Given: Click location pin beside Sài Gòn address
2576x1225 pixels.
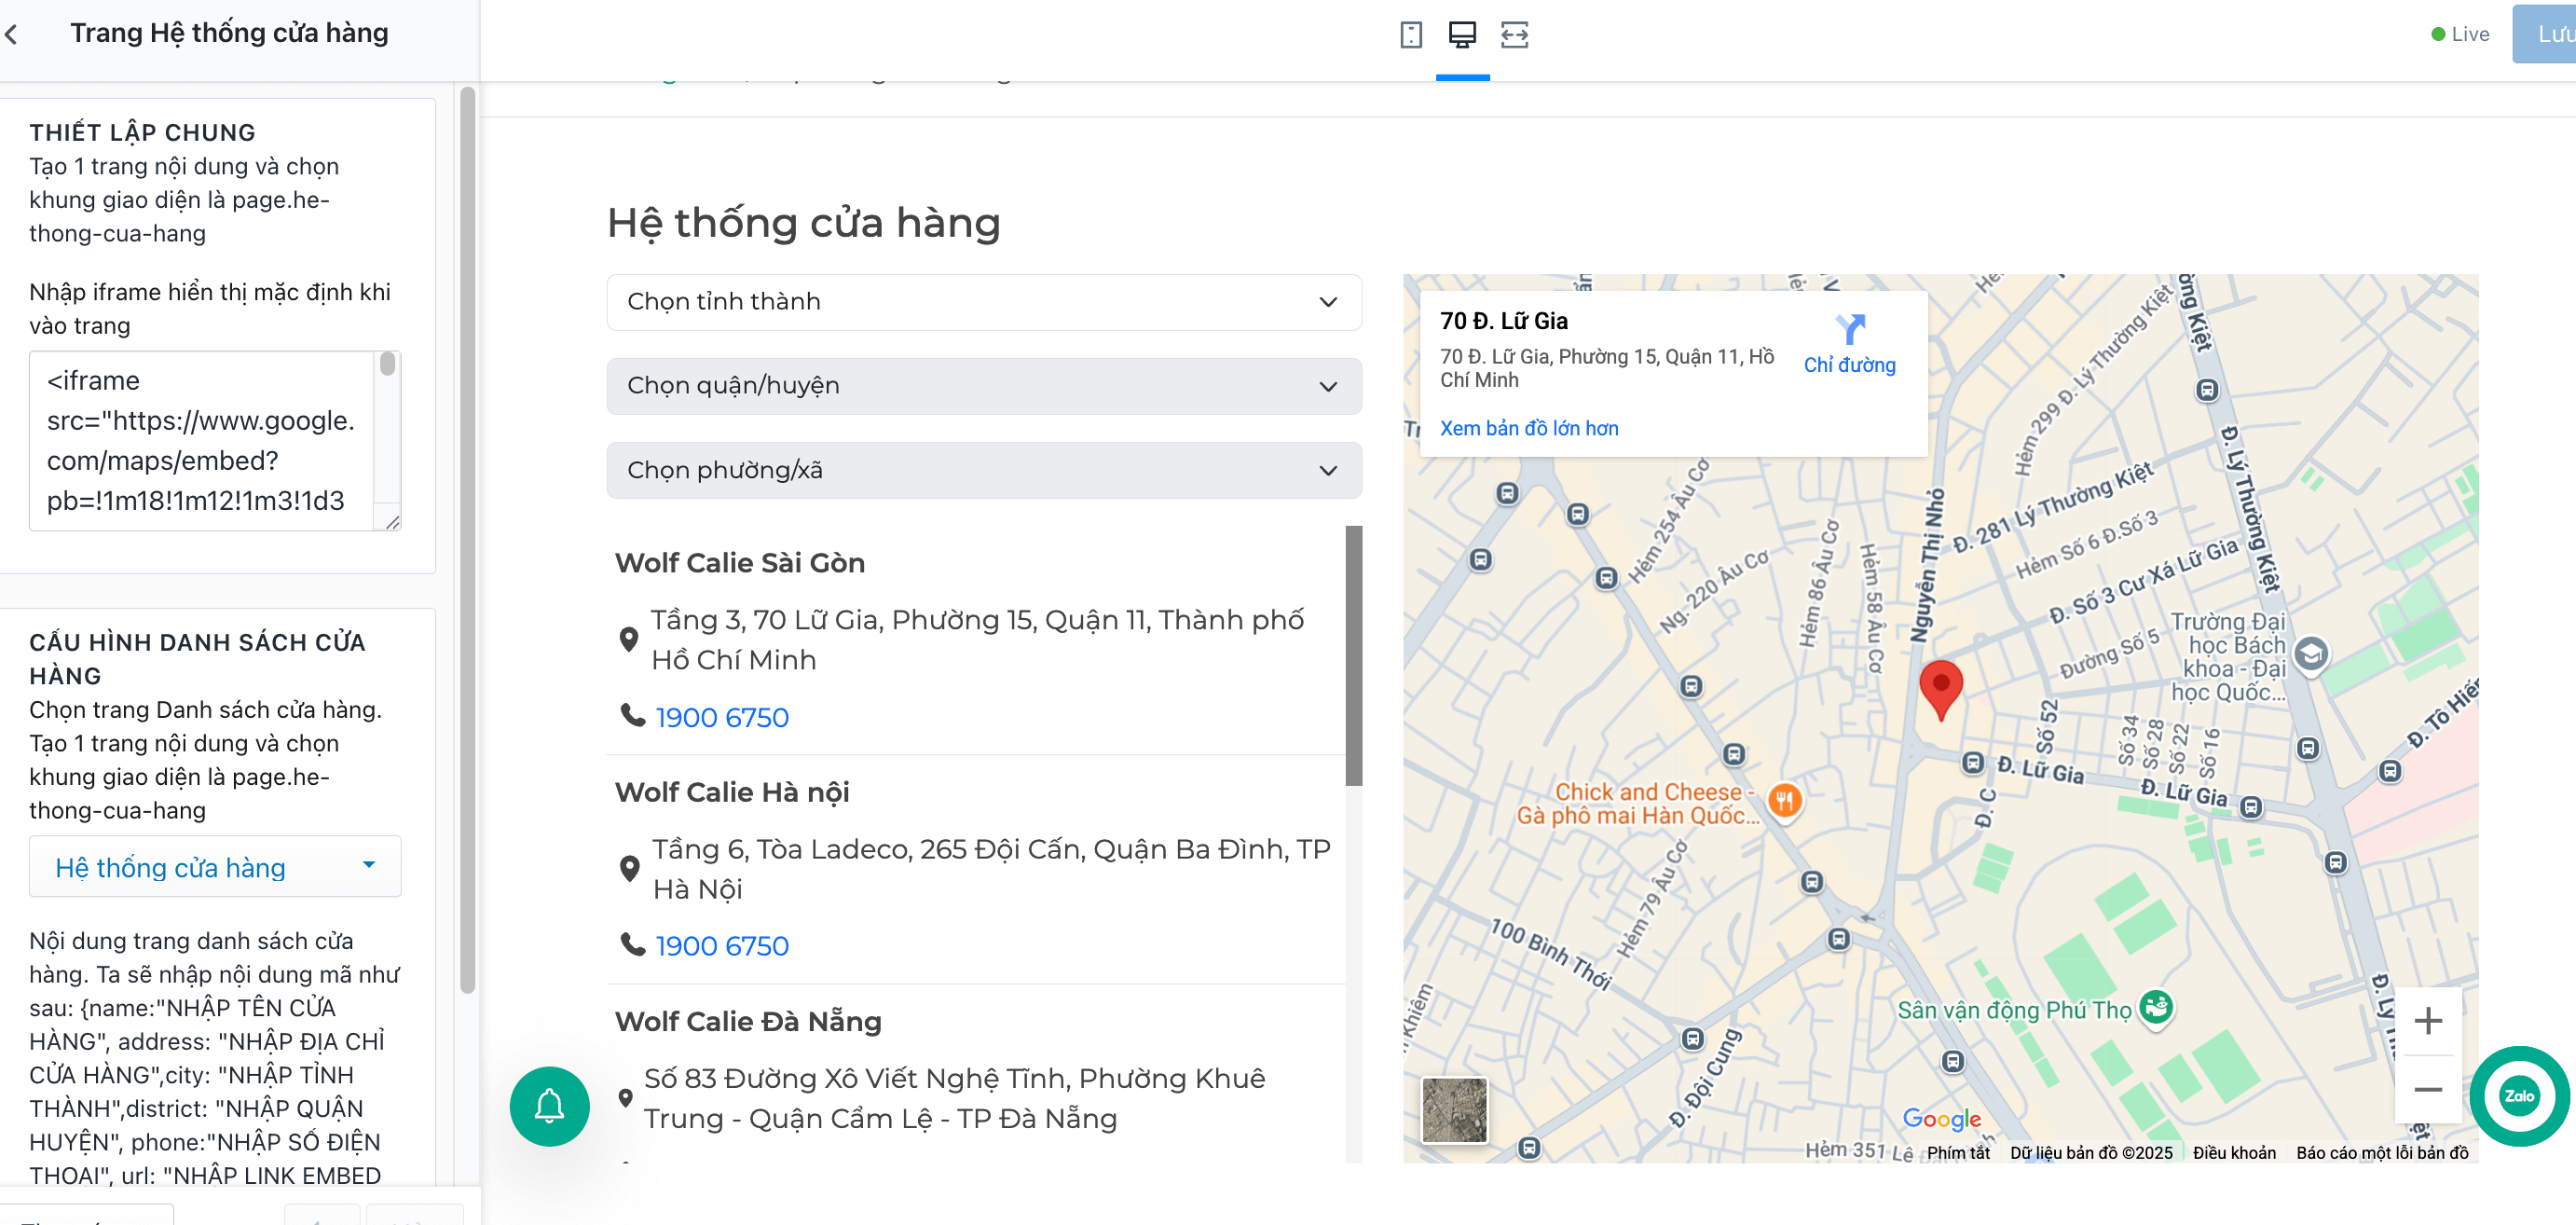Looking at the screenshot, I should 629,639.
